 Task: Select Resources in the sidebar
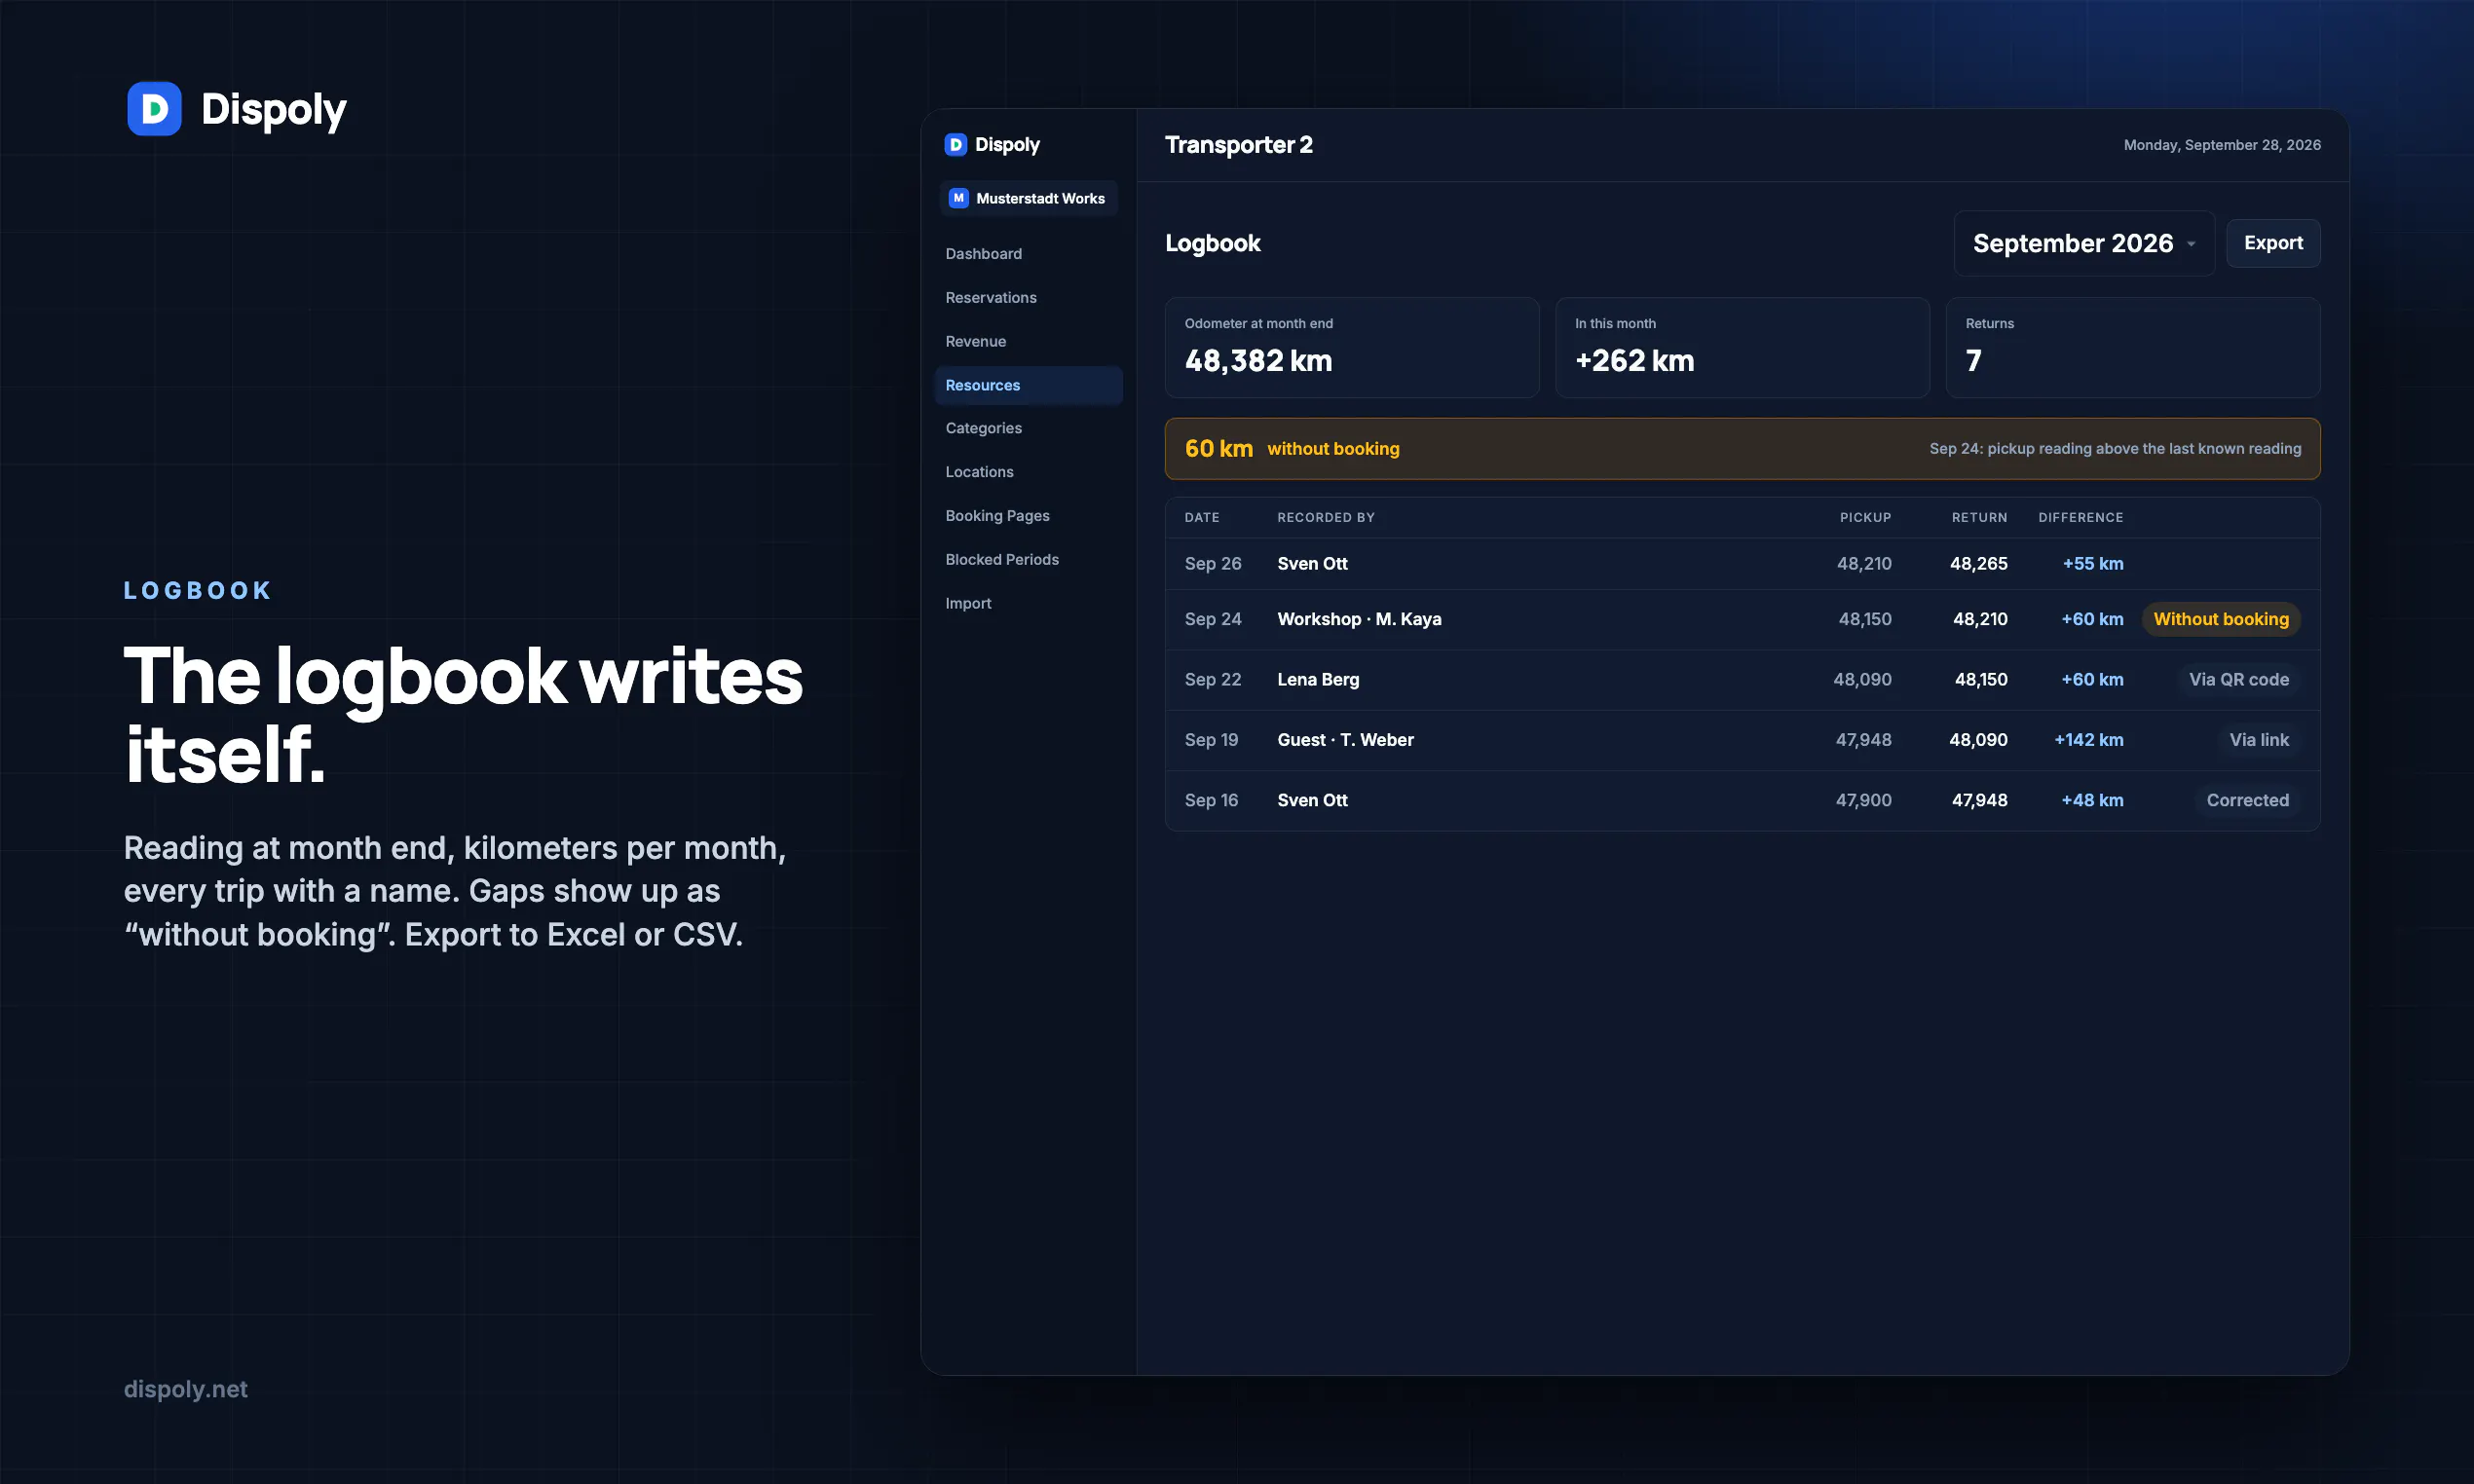point(1028,385)
